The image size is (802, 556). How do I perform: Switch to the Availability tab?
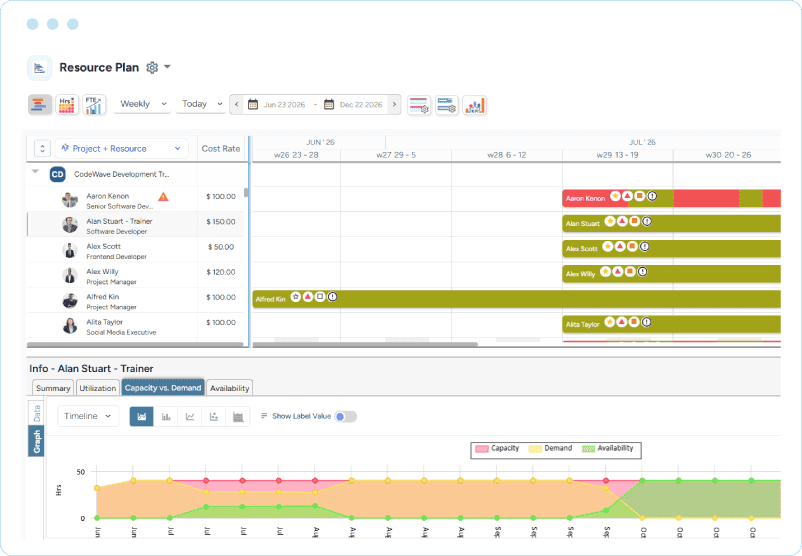click(x=230, y=388)
